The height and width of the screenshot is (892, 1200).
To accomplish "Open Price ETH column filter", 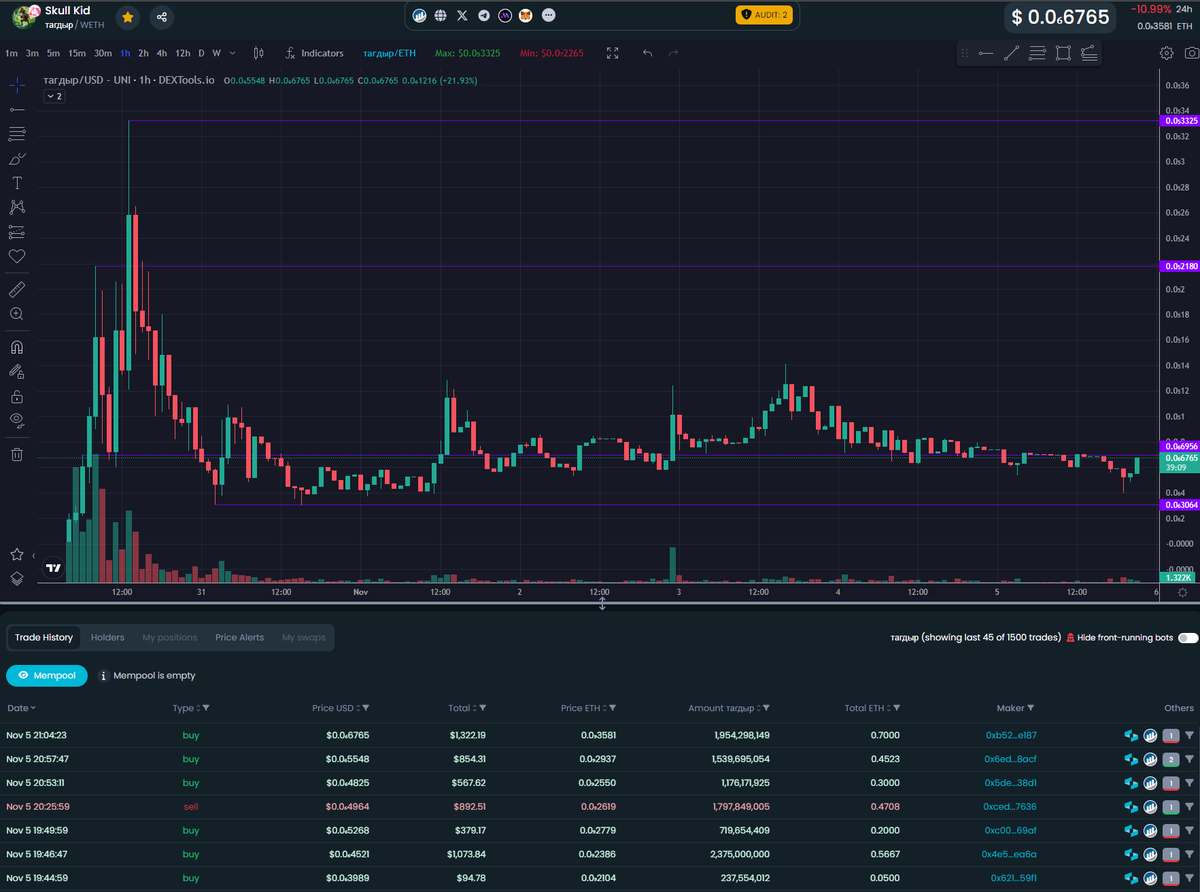I will tap(612, 708).
